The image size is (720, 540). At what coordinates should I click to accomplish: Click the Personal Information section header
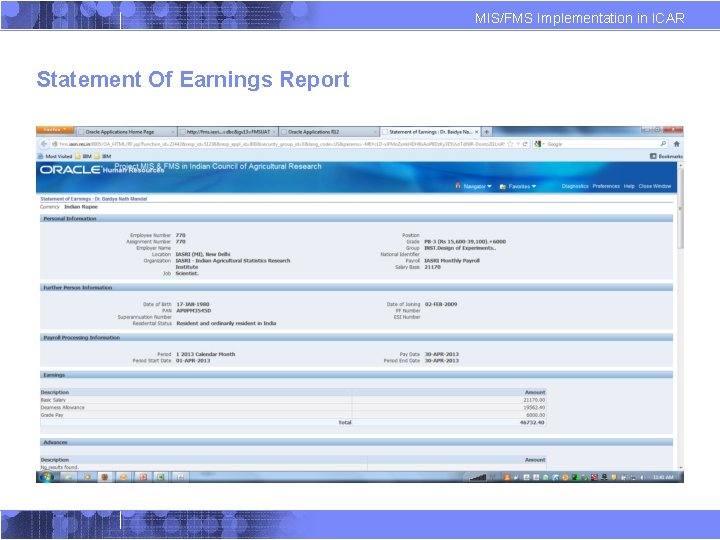tap(356, 219)
